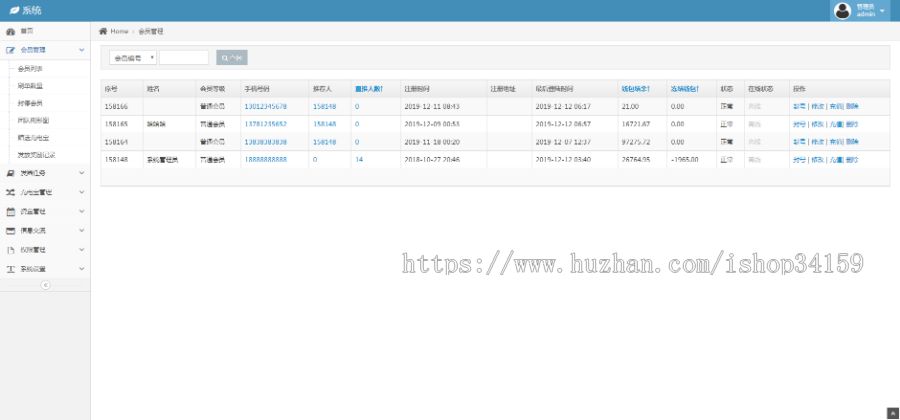Image resolution: width=900 pixels, height=420 pixels.
Task: Click the scroll-to-top arrow at bottom right
Action: click(893, 413)
